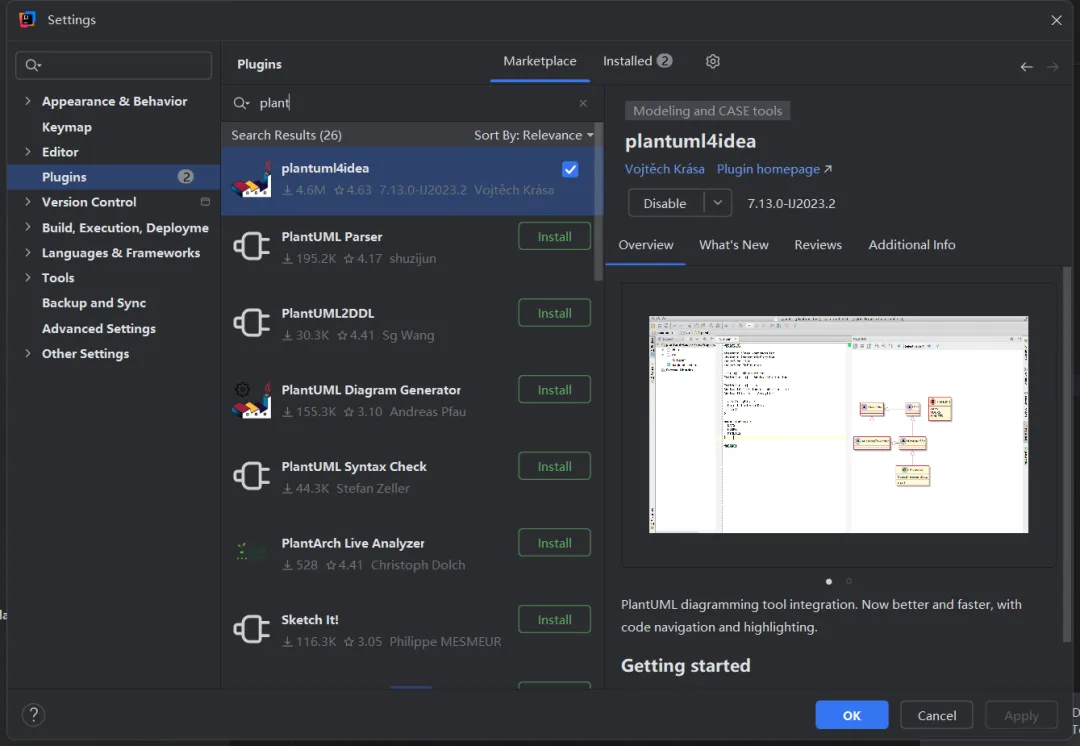Open the Disable button dropdown arrow
Viewport: 1080px width, 746px height.
pyautogui.click(x=718, y=203)
